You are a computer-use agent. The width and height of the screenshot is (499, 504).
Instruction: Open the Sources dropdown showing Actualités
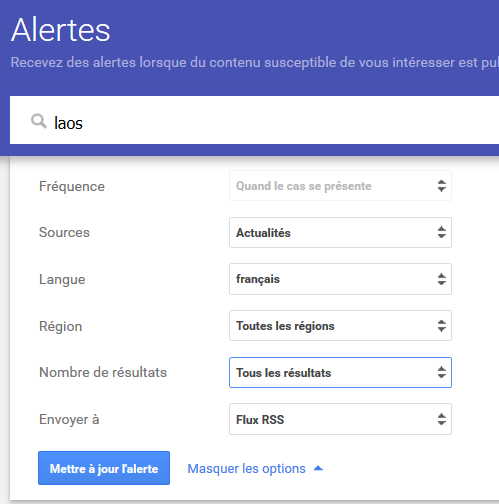[340, 232]
